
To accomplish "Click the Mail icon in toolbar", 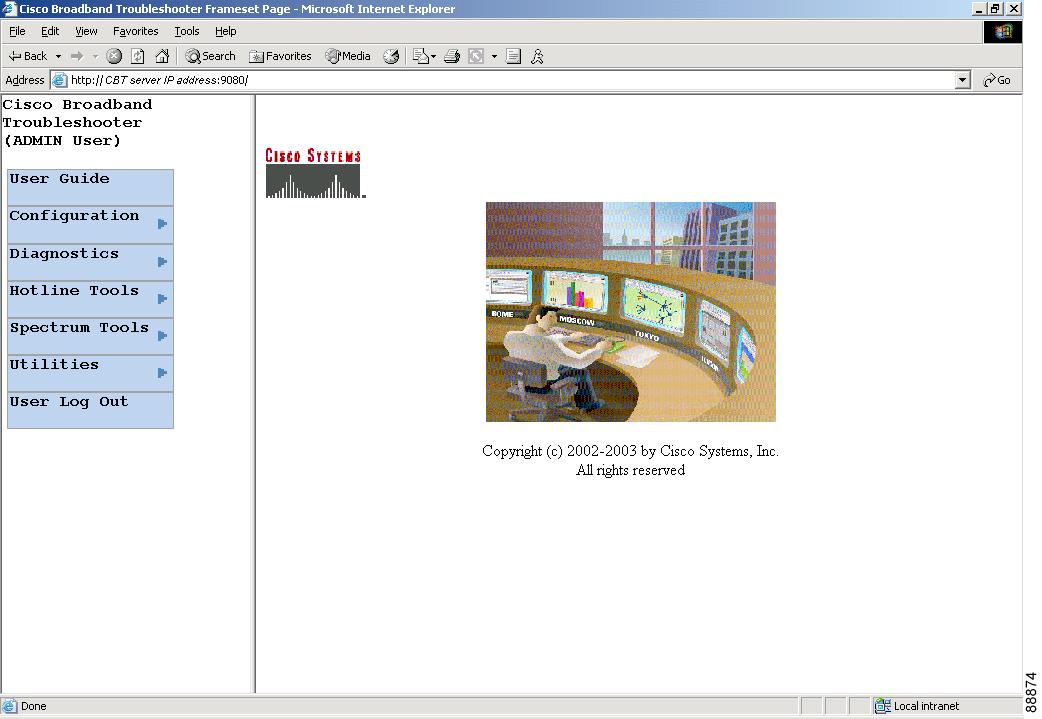I will (x=420, y=56).
